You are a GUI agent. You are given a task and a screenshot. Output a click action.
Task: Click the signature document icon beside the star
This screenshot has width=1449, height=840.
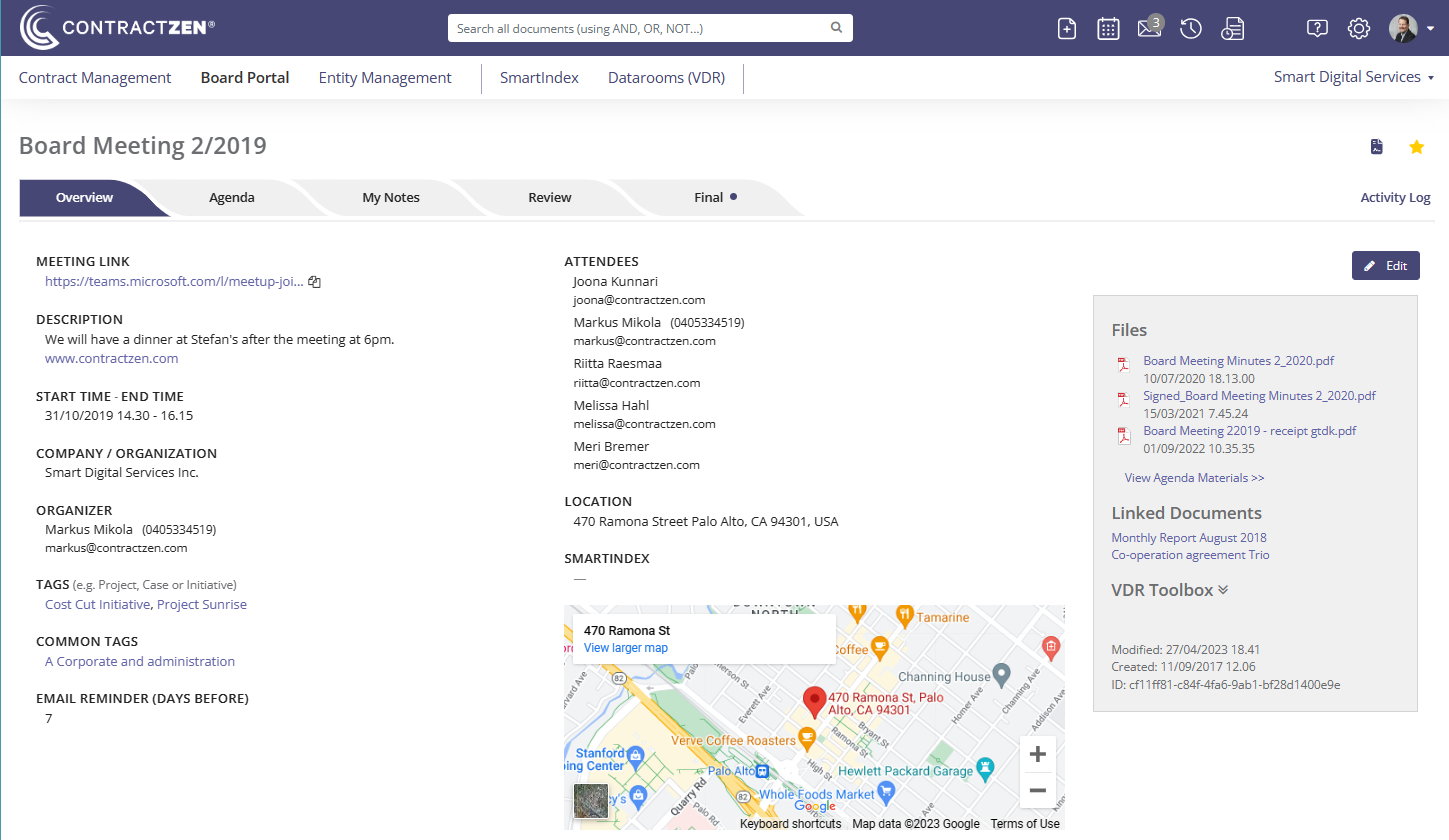pyautogui.click(x=1377, y=147)
